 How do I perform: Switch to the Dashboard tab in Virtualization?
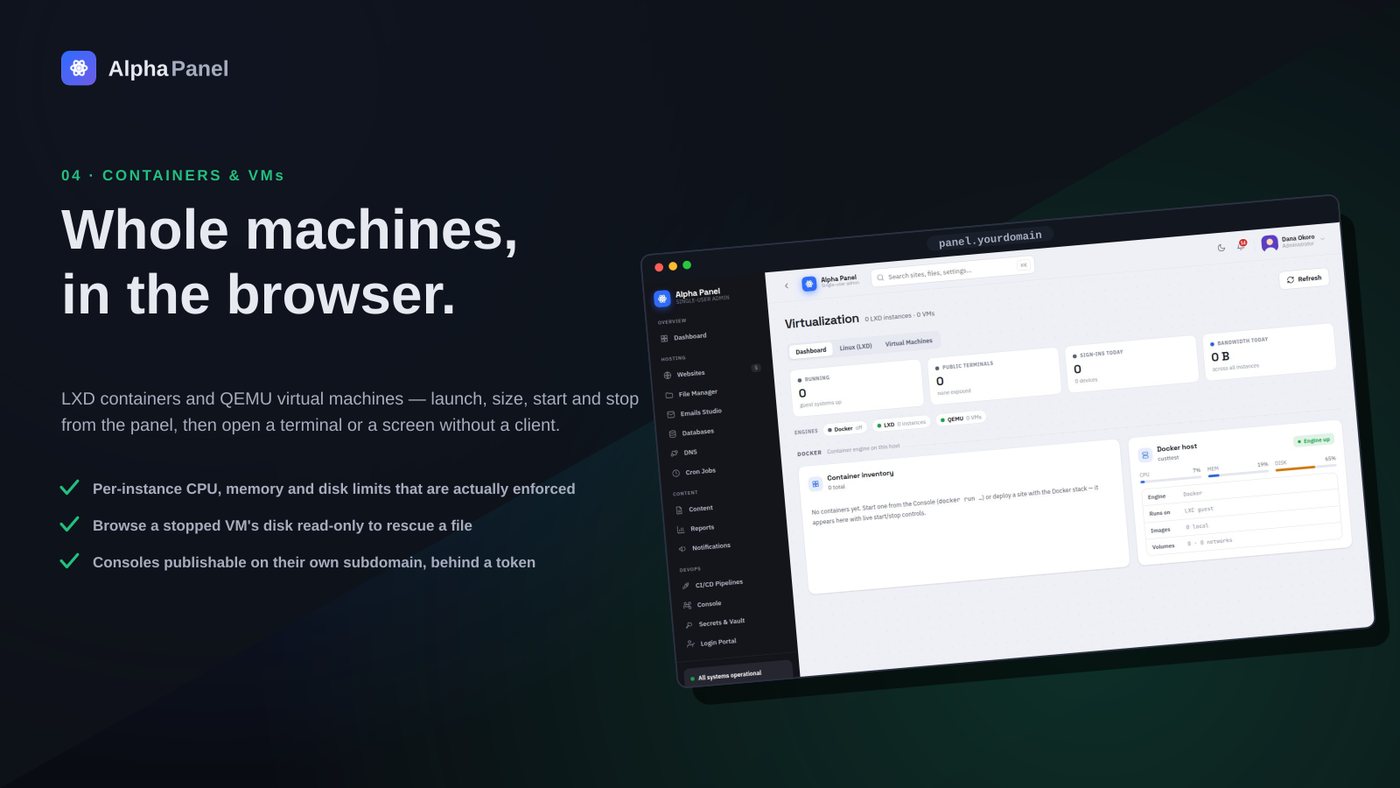811,351
